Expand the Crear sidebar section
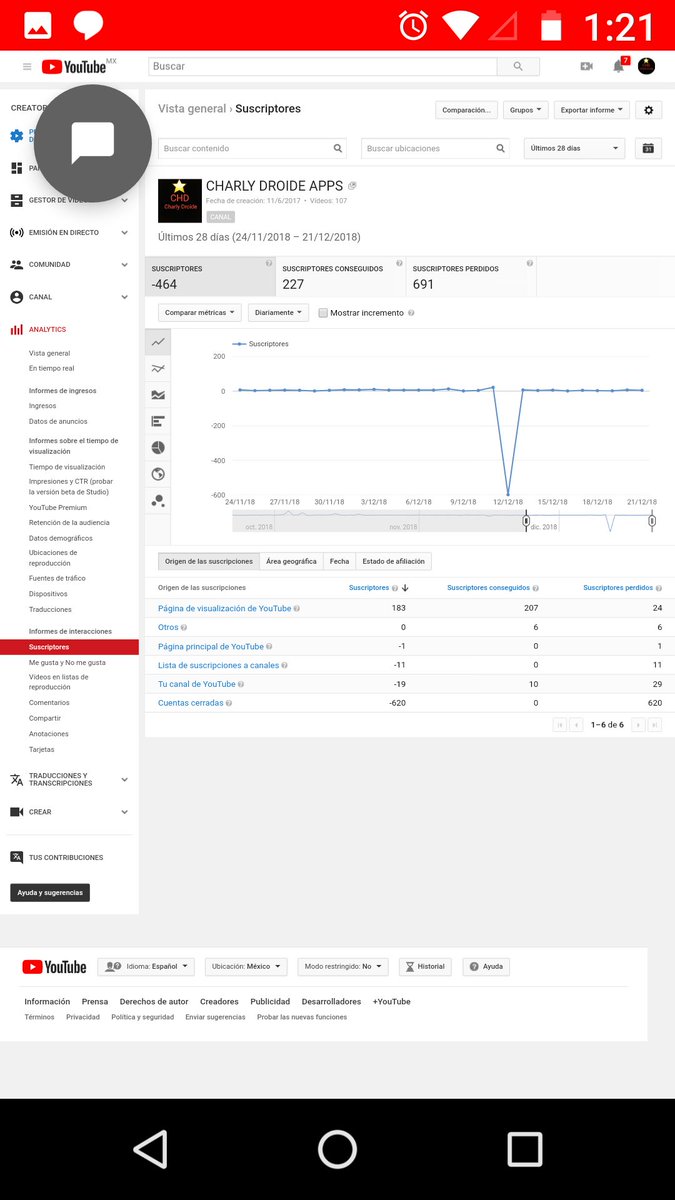 [69, 812]
